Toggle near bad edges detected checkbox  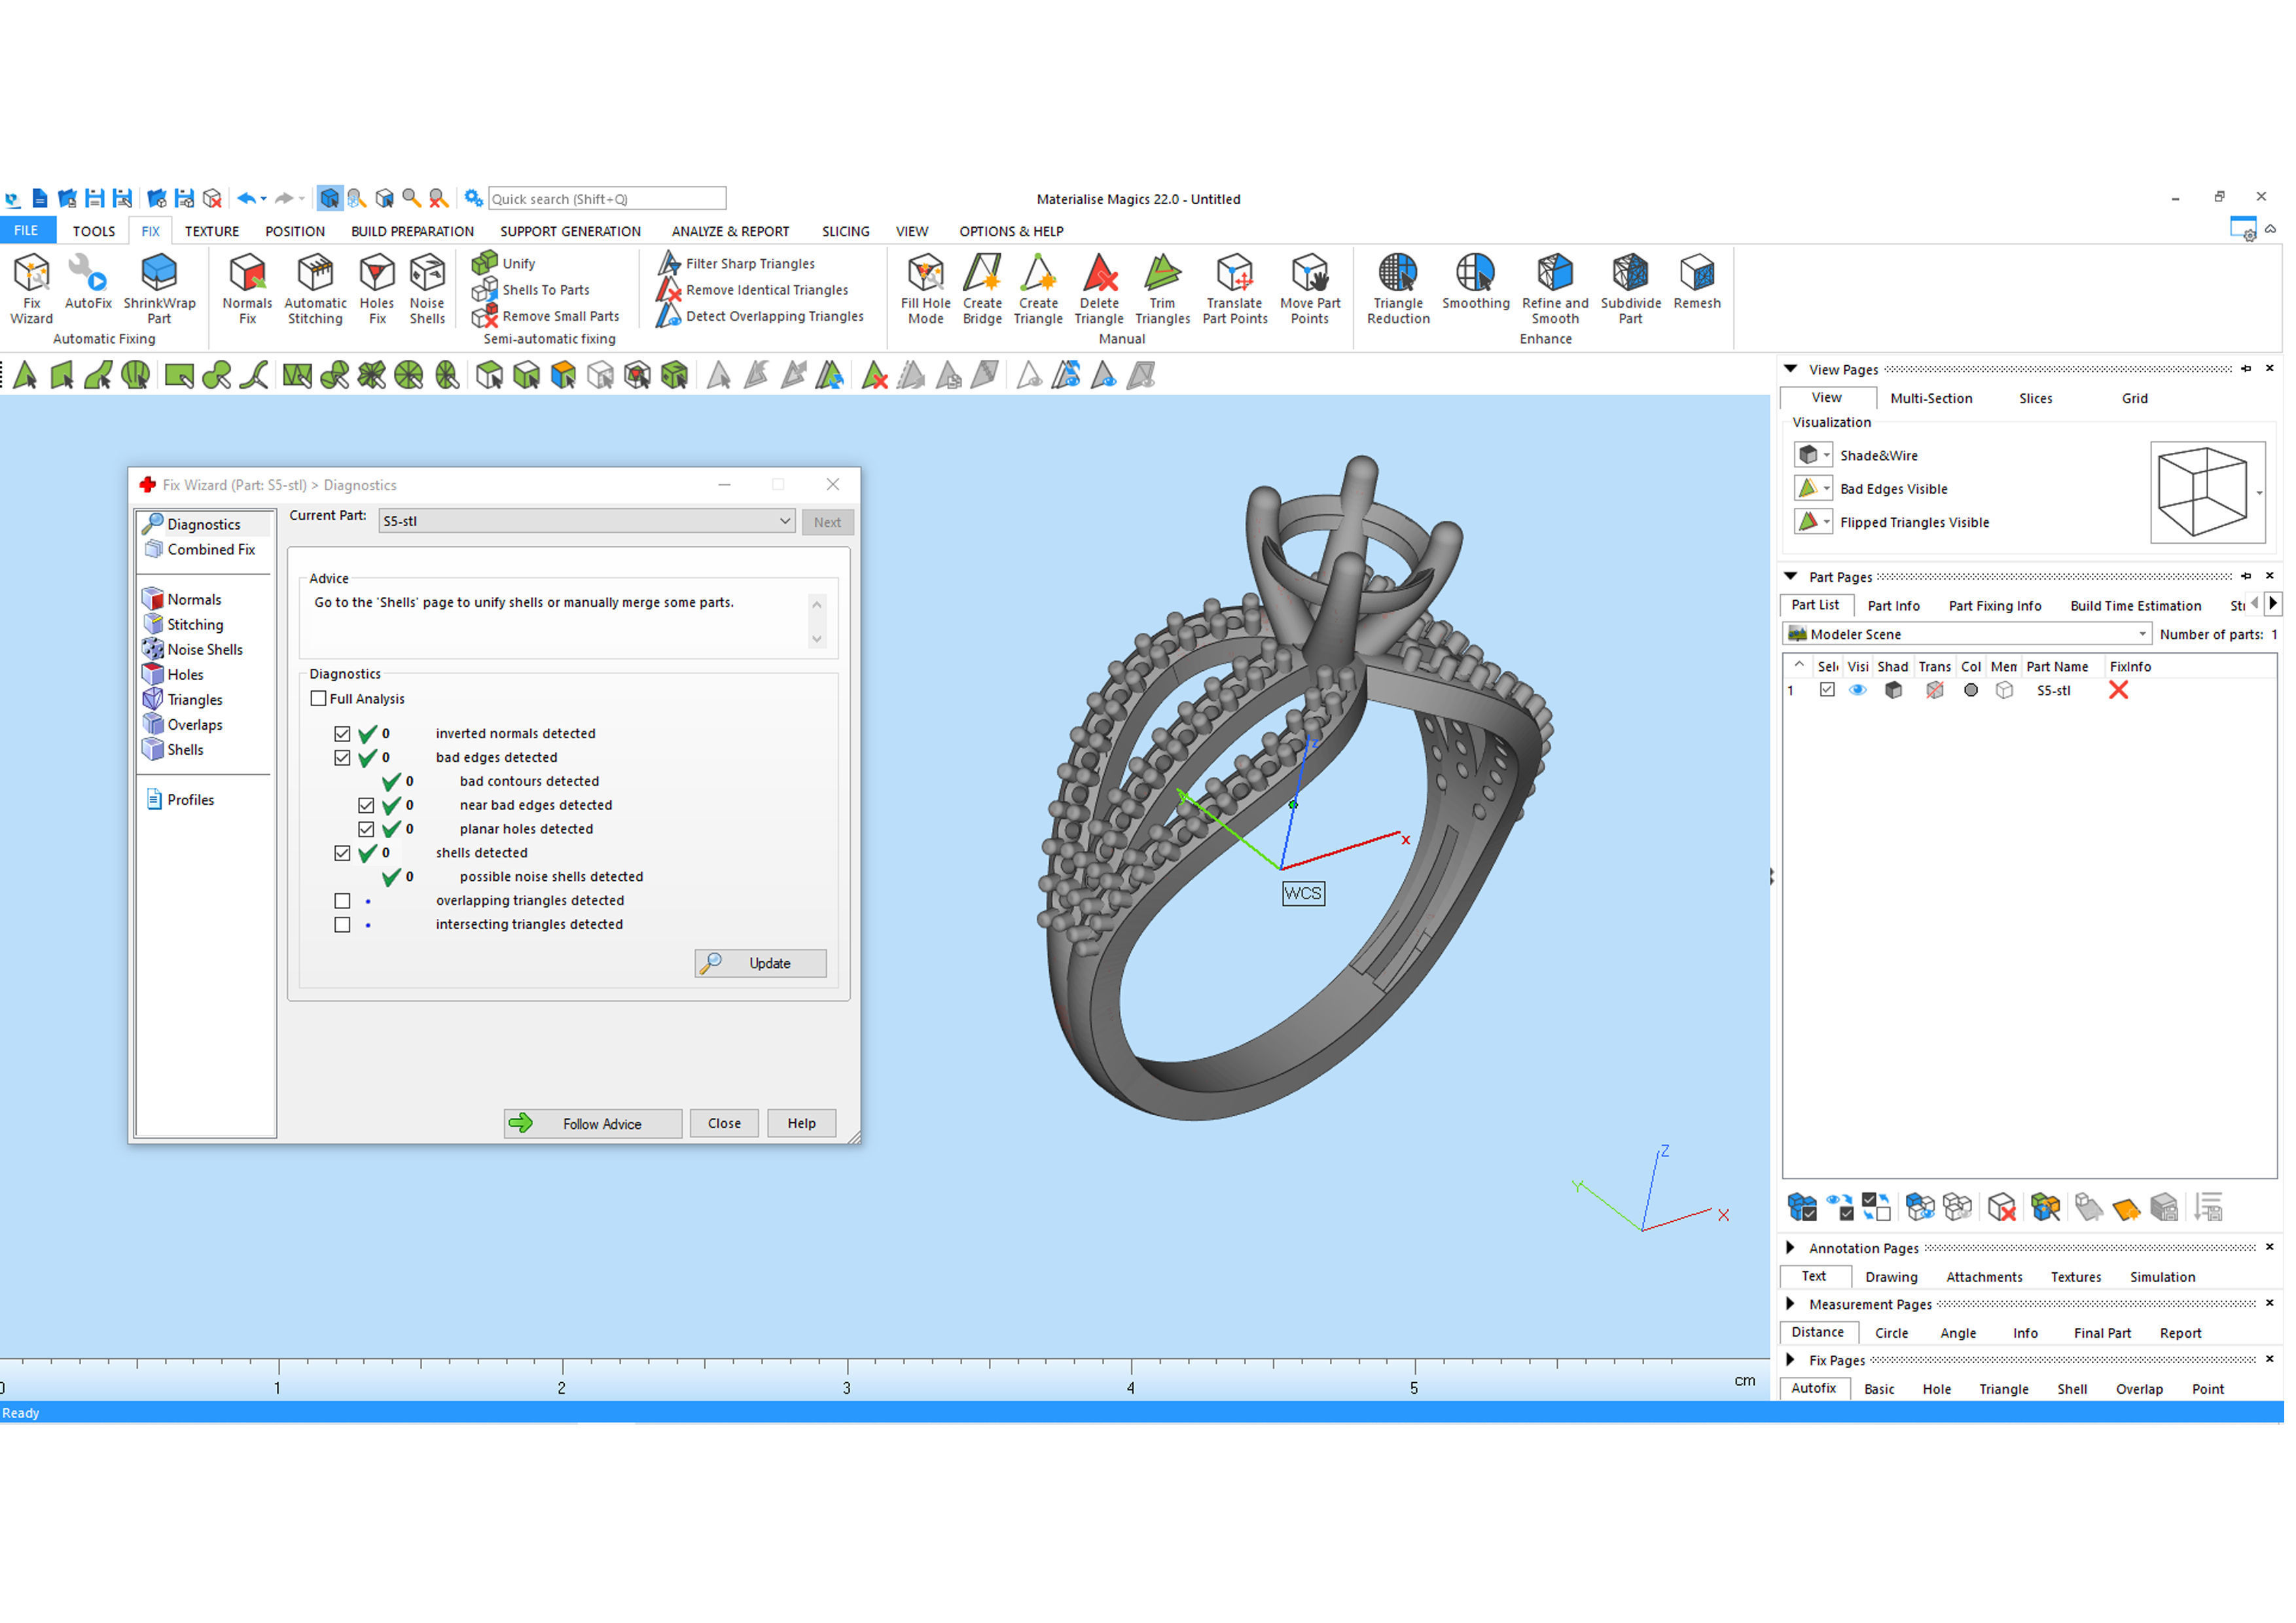click(x=366, y=806)
